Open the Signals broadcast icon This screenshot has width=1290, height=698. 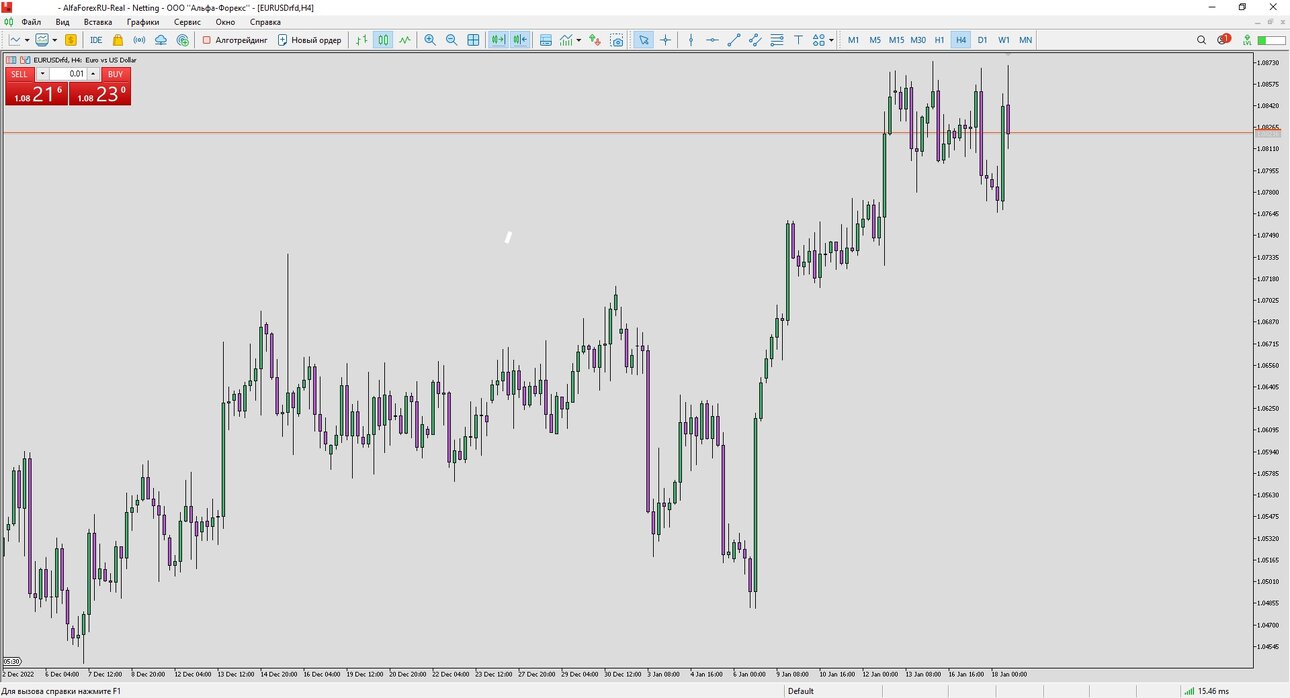[x=139, y=40]
